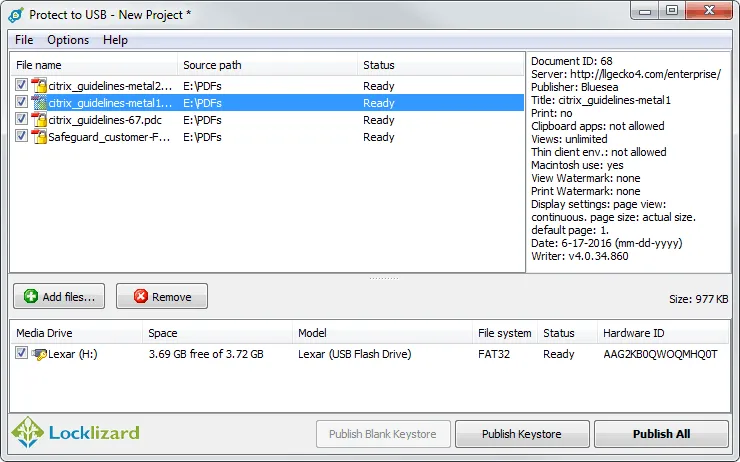The width and height of the screenshot is (740, 462).
Task: Open the Help menu
Action: [x=115, y=40]
